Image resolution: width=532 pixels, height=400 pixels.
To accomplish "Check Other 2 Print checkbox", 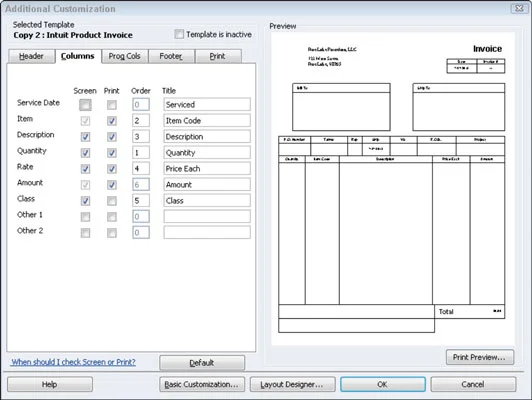I will pyautogui.click(x=112, y=233).
